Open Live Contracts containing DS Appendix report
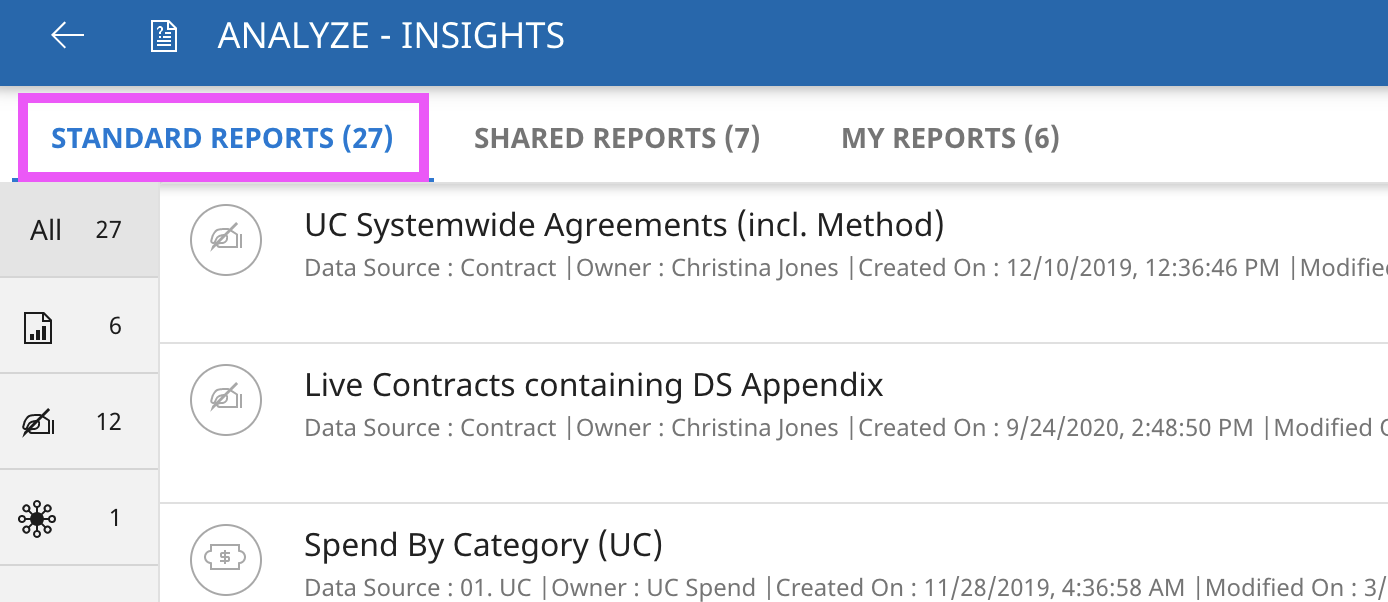This screenshot has width=1388, height=602. point(594,385)
